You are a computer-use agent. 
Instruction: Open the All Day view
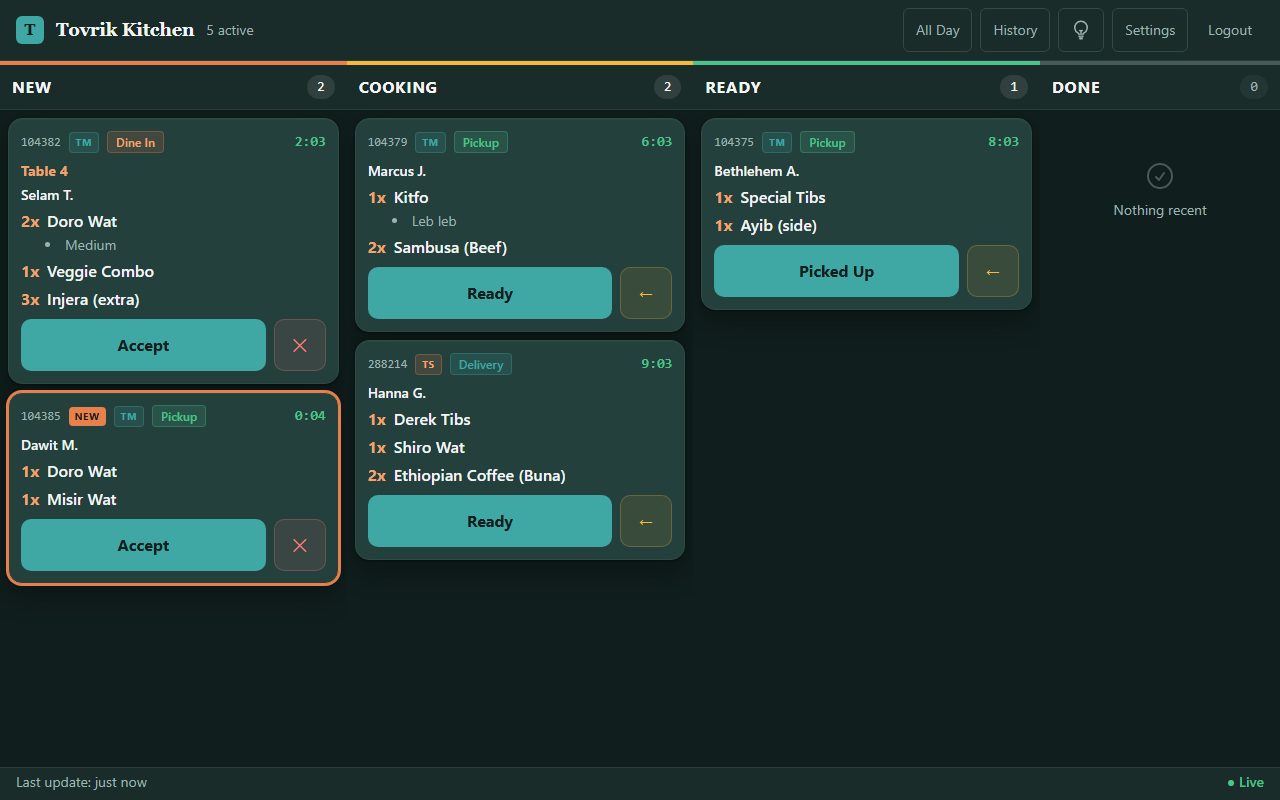pyautogui.click(x=937, y=30)
